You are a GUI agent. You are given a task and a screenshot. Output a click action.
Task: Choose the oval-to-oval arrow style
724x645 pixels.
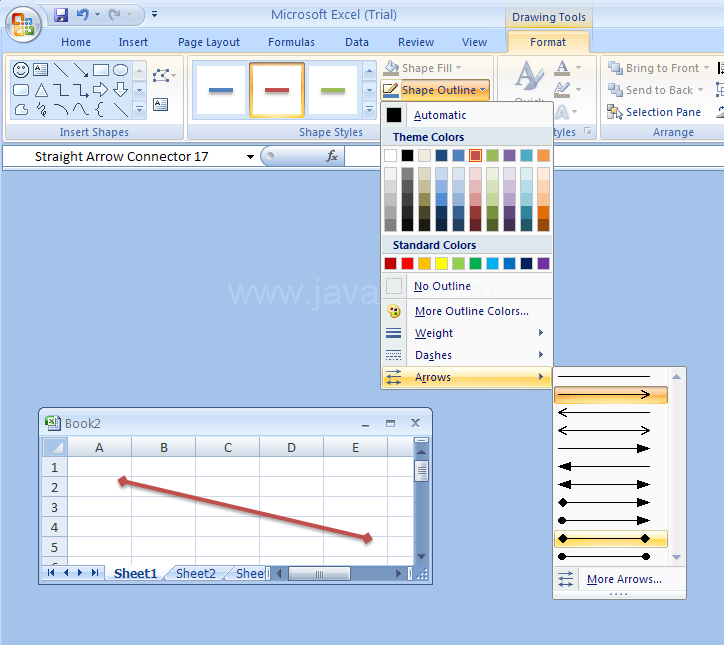pos(610,556)
